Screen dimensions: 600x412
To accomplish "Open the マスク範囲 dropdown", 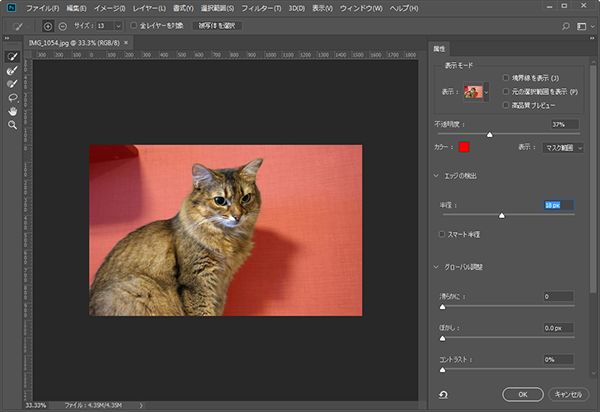I will point(564,147).
